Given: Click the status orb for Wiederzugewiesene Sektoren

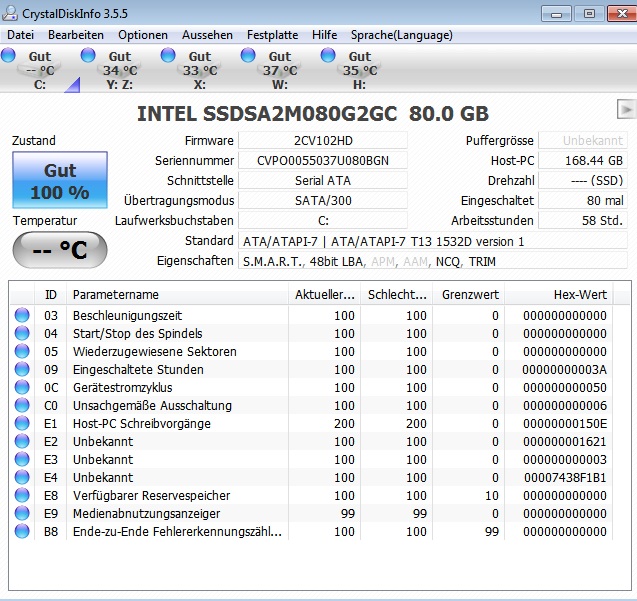Looking at the screenshot, I should tap(22, 351).
